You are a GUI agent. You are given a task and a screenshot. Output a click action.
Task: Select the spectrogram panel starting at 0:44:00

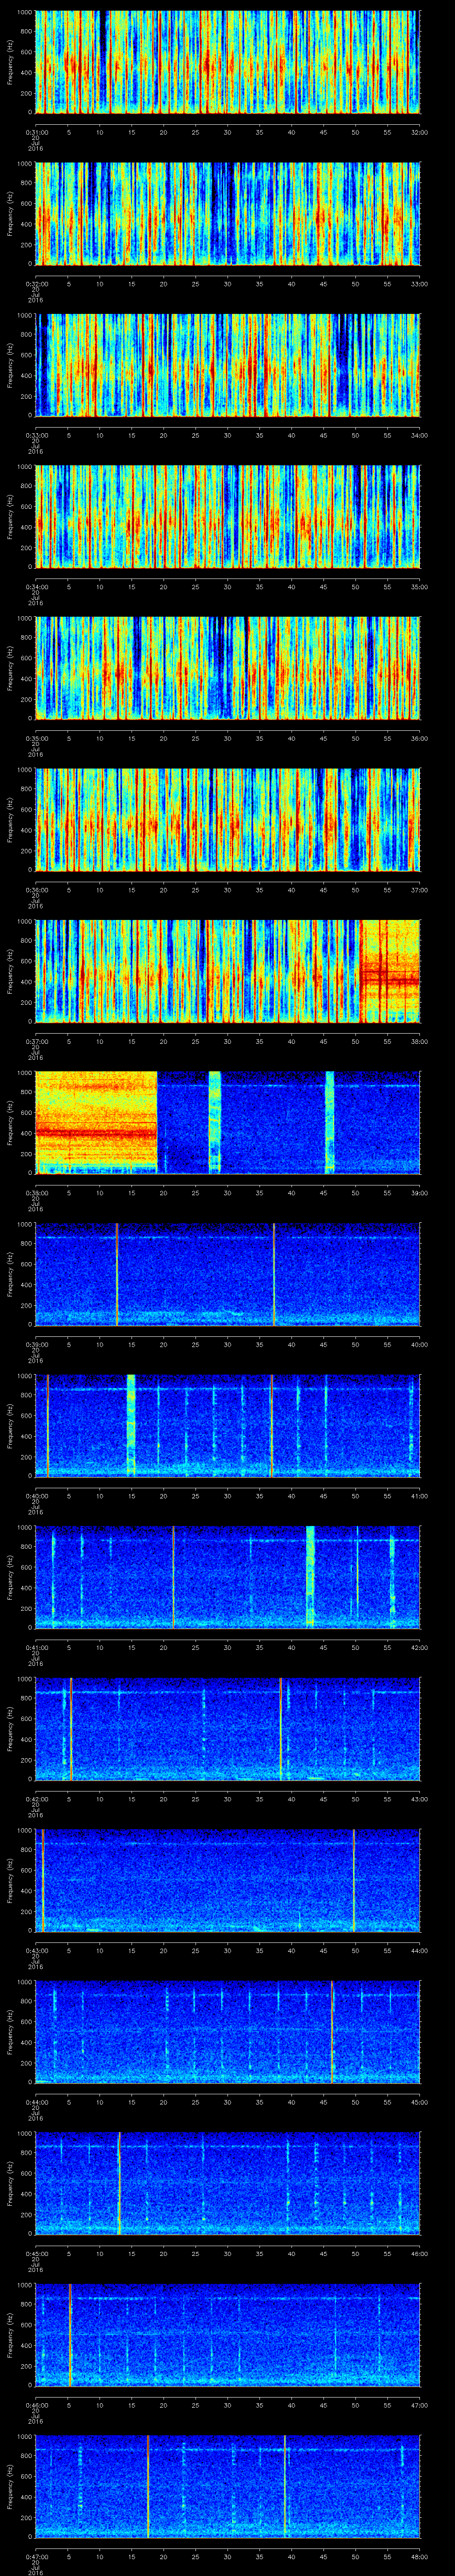click(x=228, y=2032)
